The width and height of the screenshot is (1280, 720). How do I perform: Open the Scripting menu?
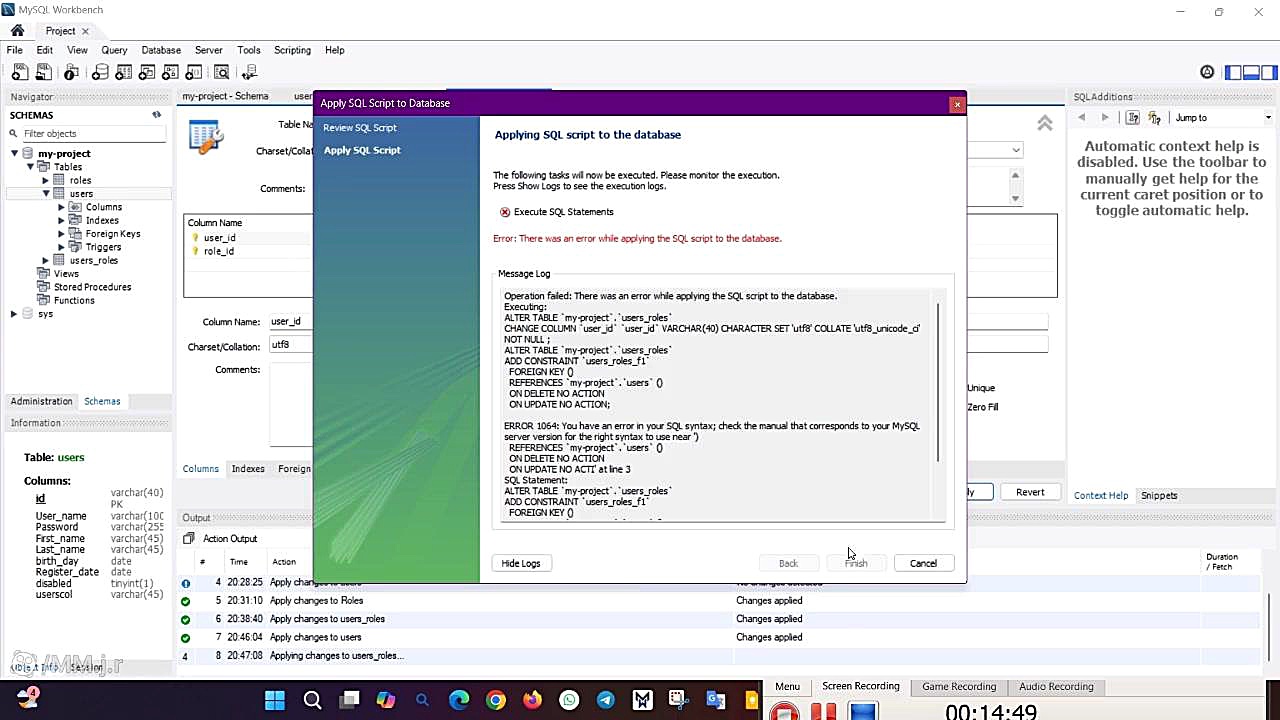tap(292, 50)
